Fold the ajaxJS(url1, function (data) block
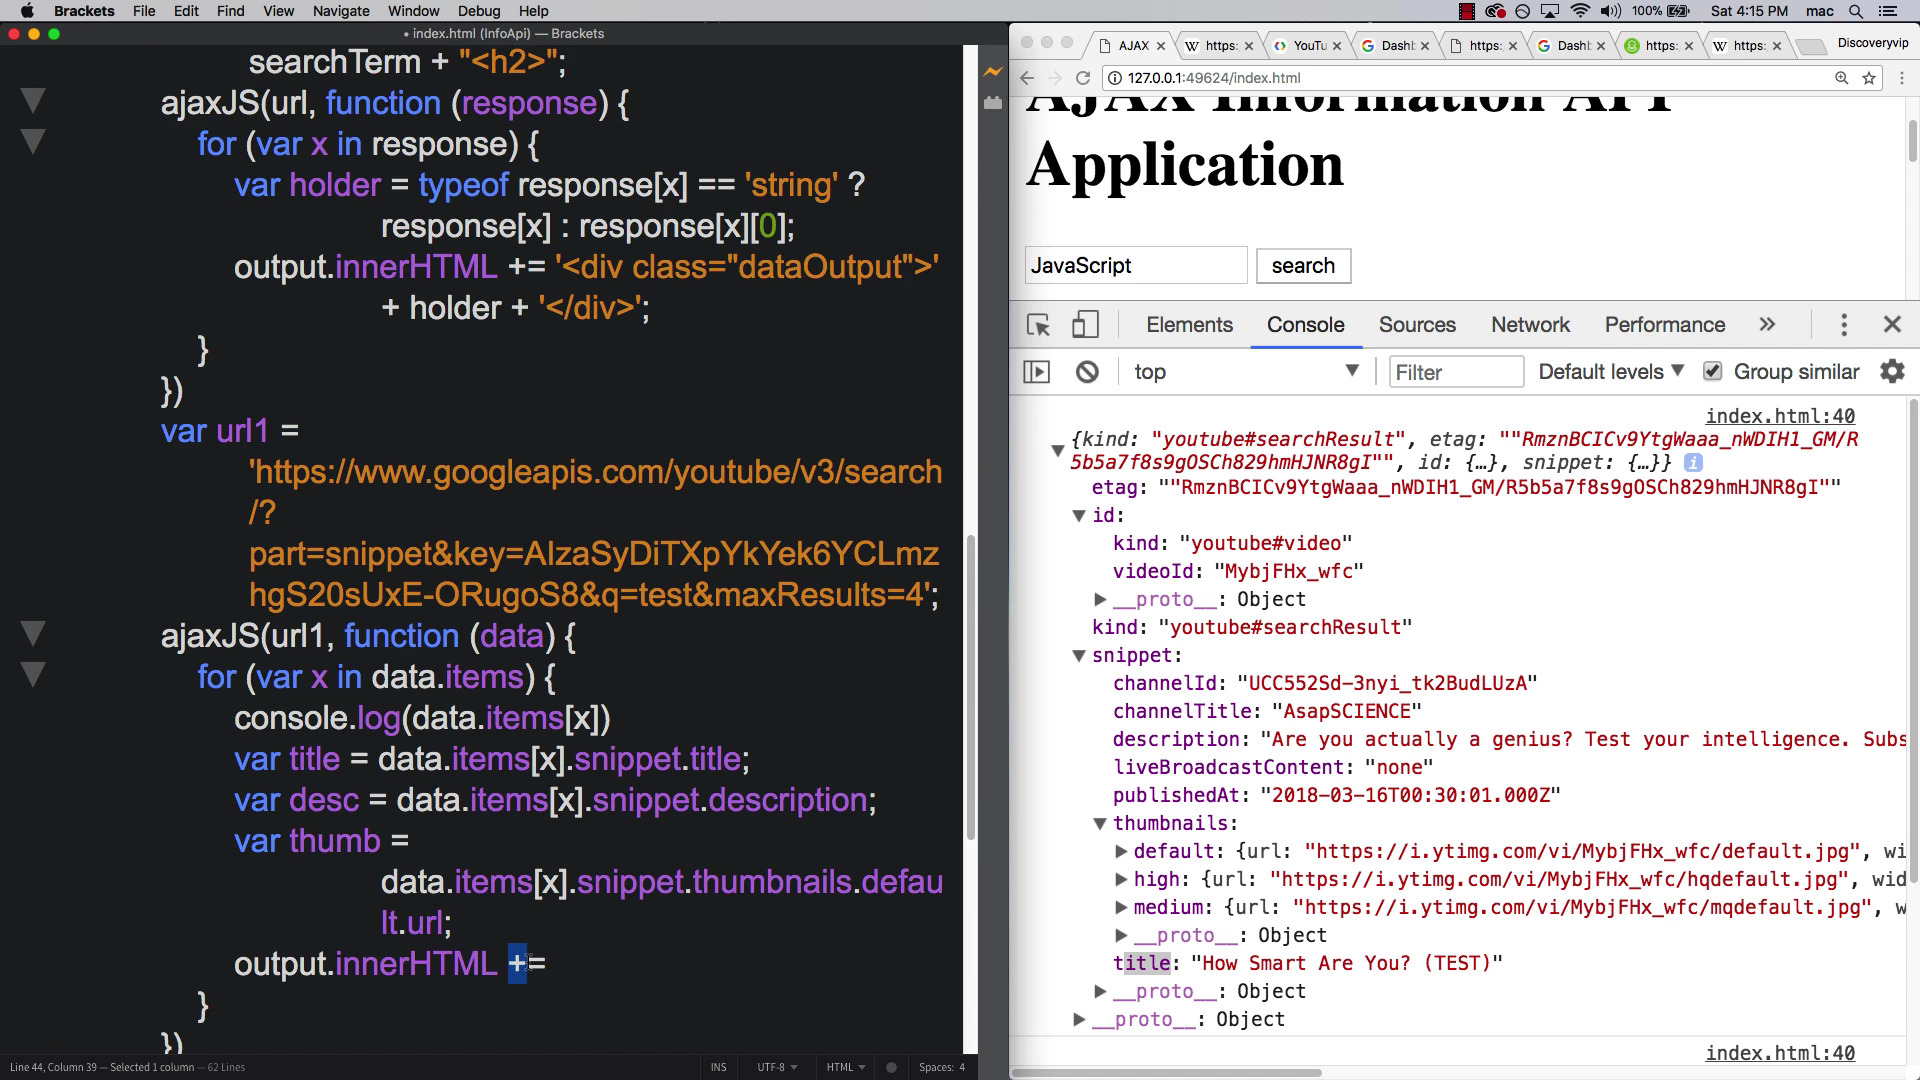The height and width of the screenshot is (1080, 1920). coord(33,634)
